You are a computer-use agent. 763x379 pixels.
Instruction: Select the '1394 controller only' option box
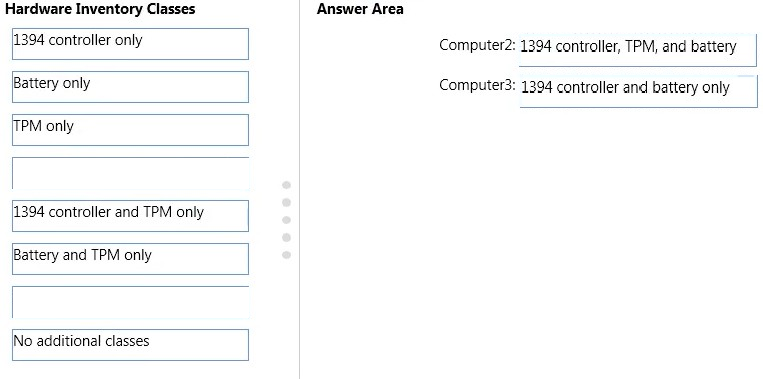pos(130,44)
